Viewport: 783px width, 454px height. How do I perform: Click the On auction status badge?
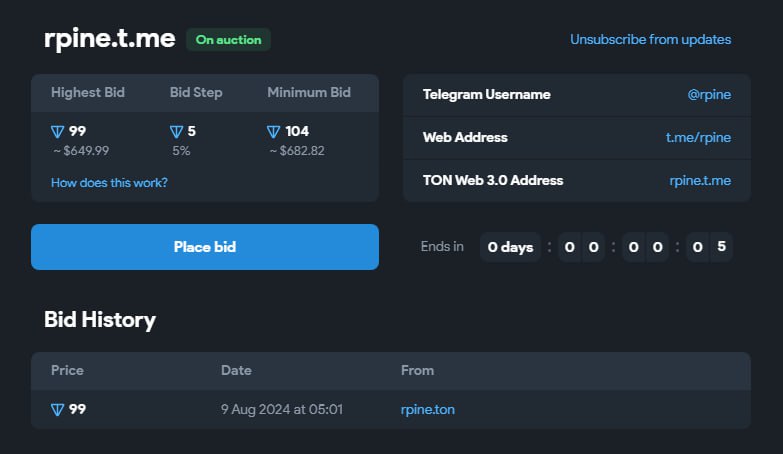[x=228, y=40]
